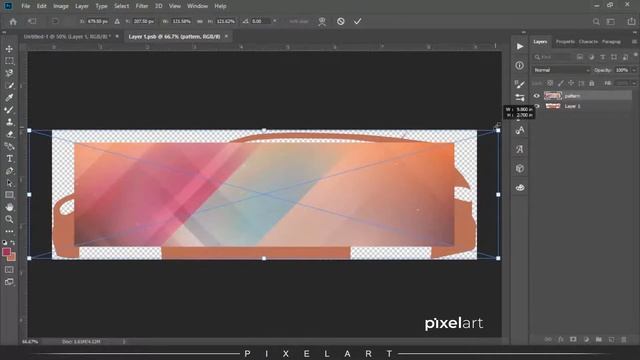640x360 pixels.
Task: Click the foreground color swatch
Action: pyautogui.click(x=6, y=252)
